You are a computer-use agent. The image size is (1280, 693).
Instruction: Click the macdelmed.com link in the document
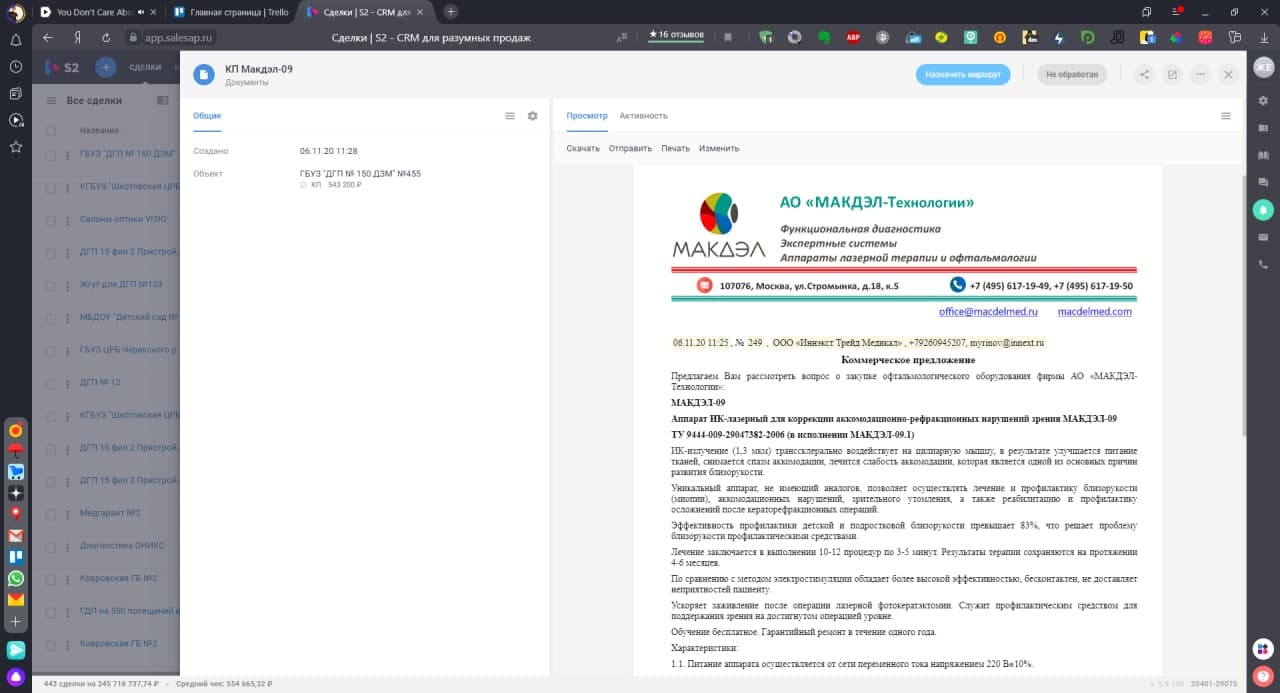pyautogui.click(x=1094, y=311)
